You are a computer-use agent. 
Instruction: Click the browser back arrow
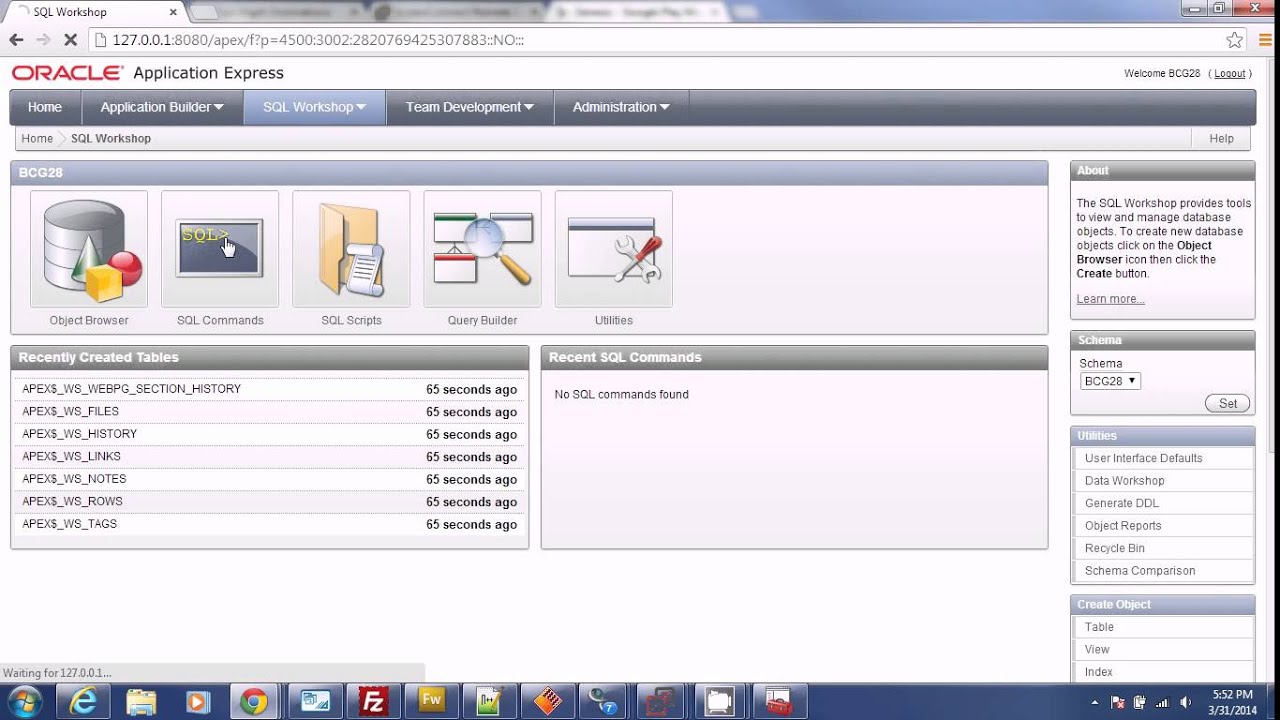(16, 40)
